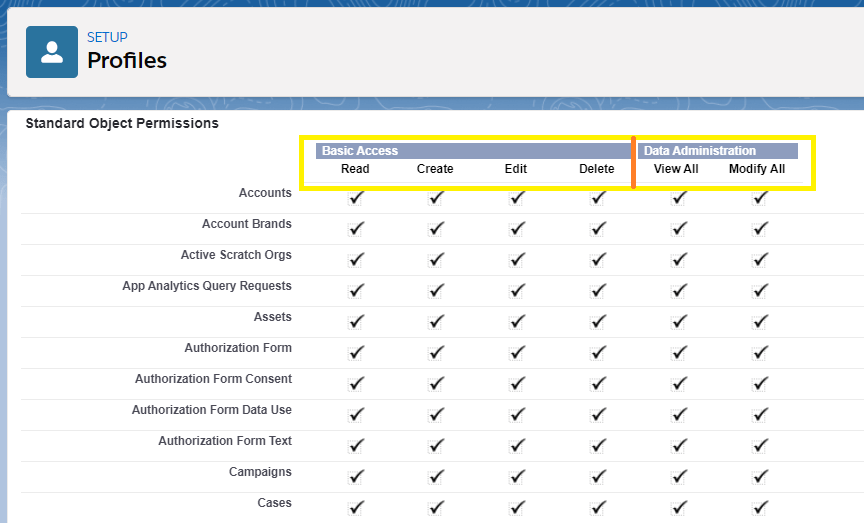Image resolution: width=864 pixels, height=523 pixels.
Task: Click the Profiles page title
Action: click(127, 60)
